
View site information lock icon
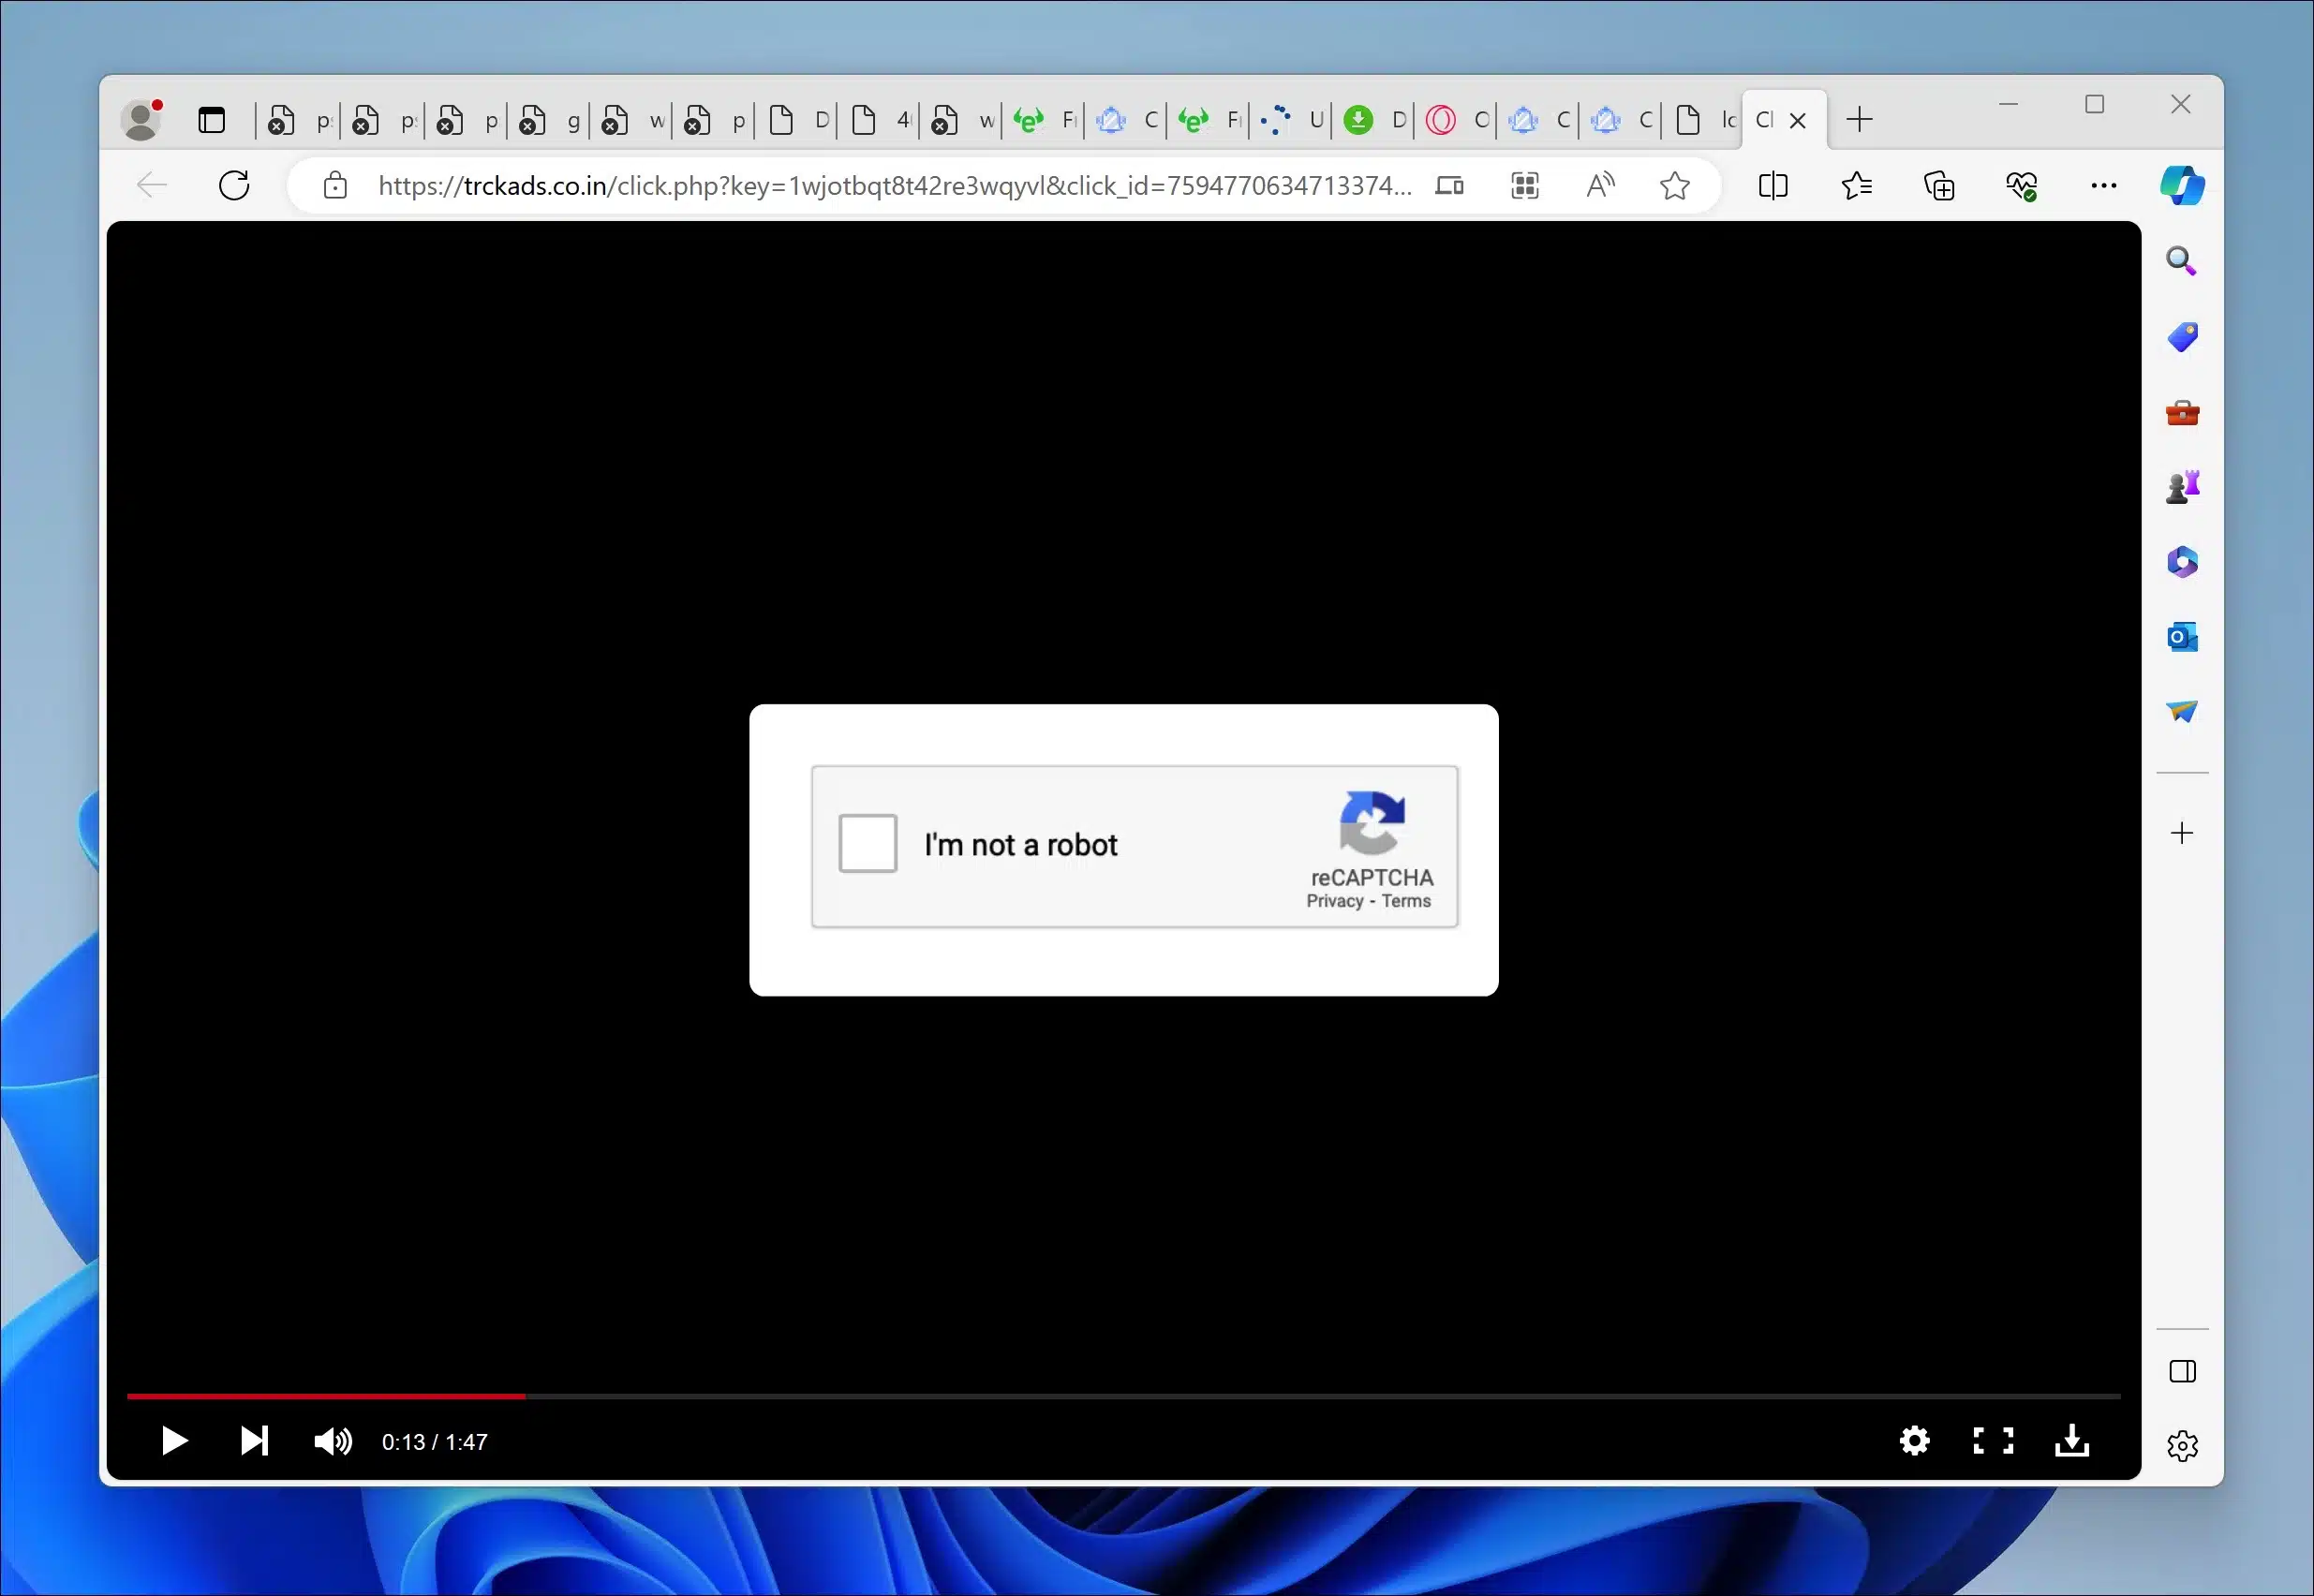tap(336, 185)
